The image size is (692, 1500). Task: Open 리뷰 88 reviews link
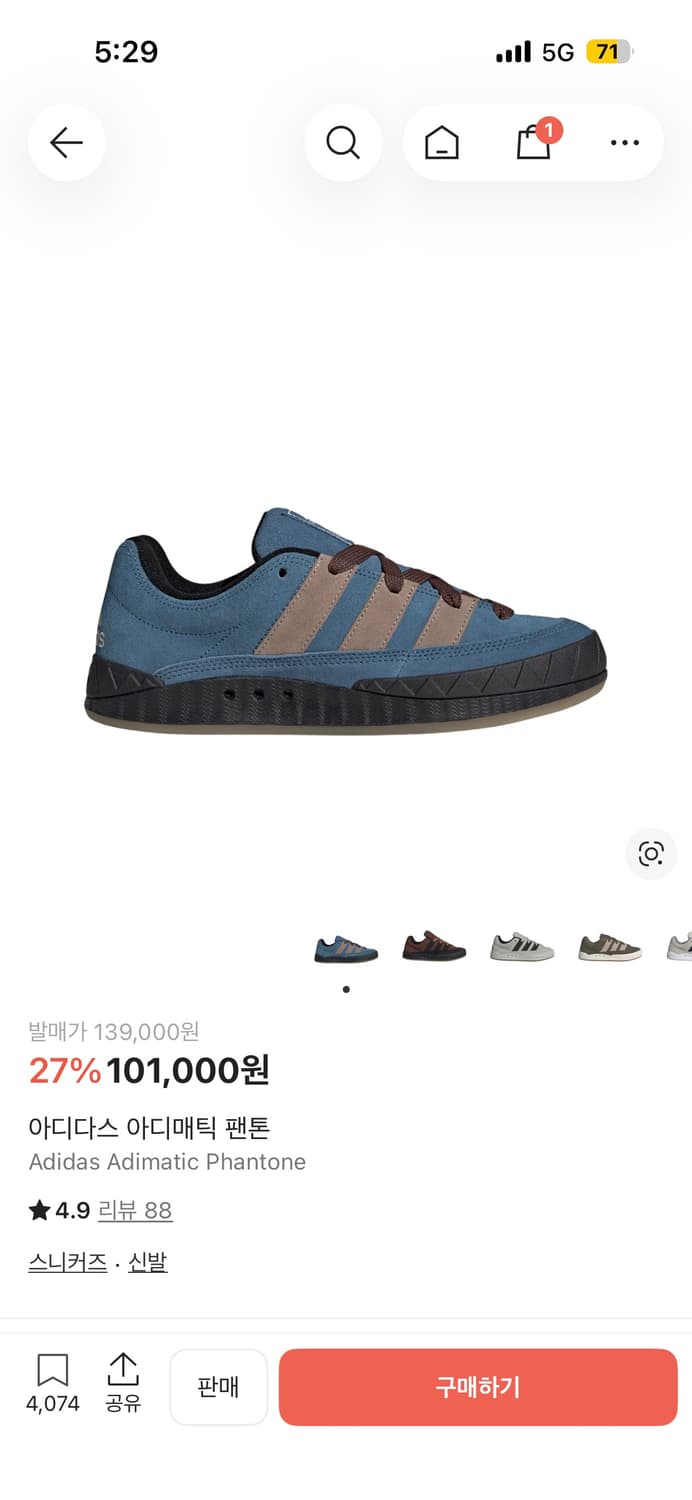(x=135, y=1210)
